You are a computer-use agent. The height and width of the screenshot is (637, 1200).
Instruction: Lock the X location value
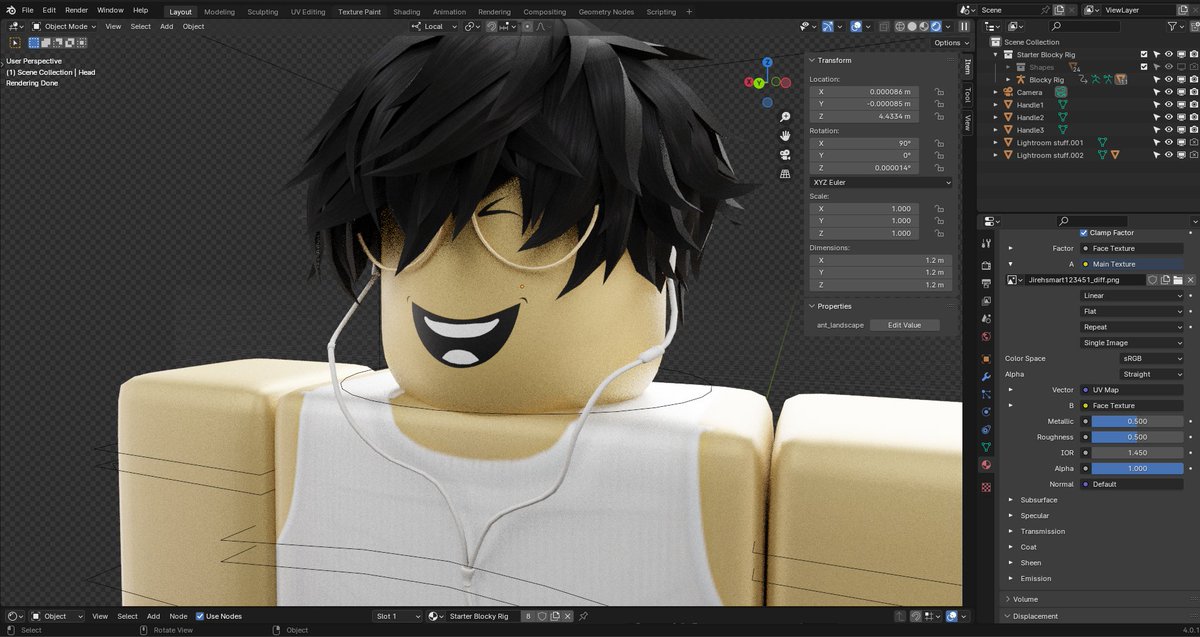(x=939, y=91)
